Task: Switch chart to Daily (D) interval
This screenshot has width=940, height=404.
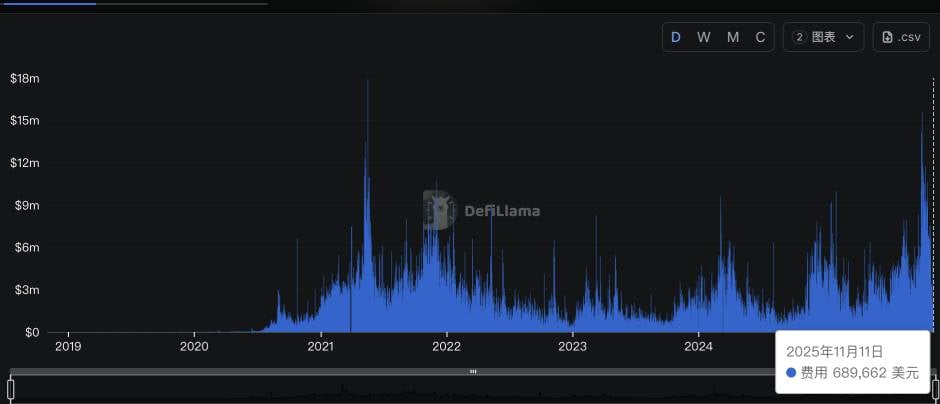Action: coord(676,38)
